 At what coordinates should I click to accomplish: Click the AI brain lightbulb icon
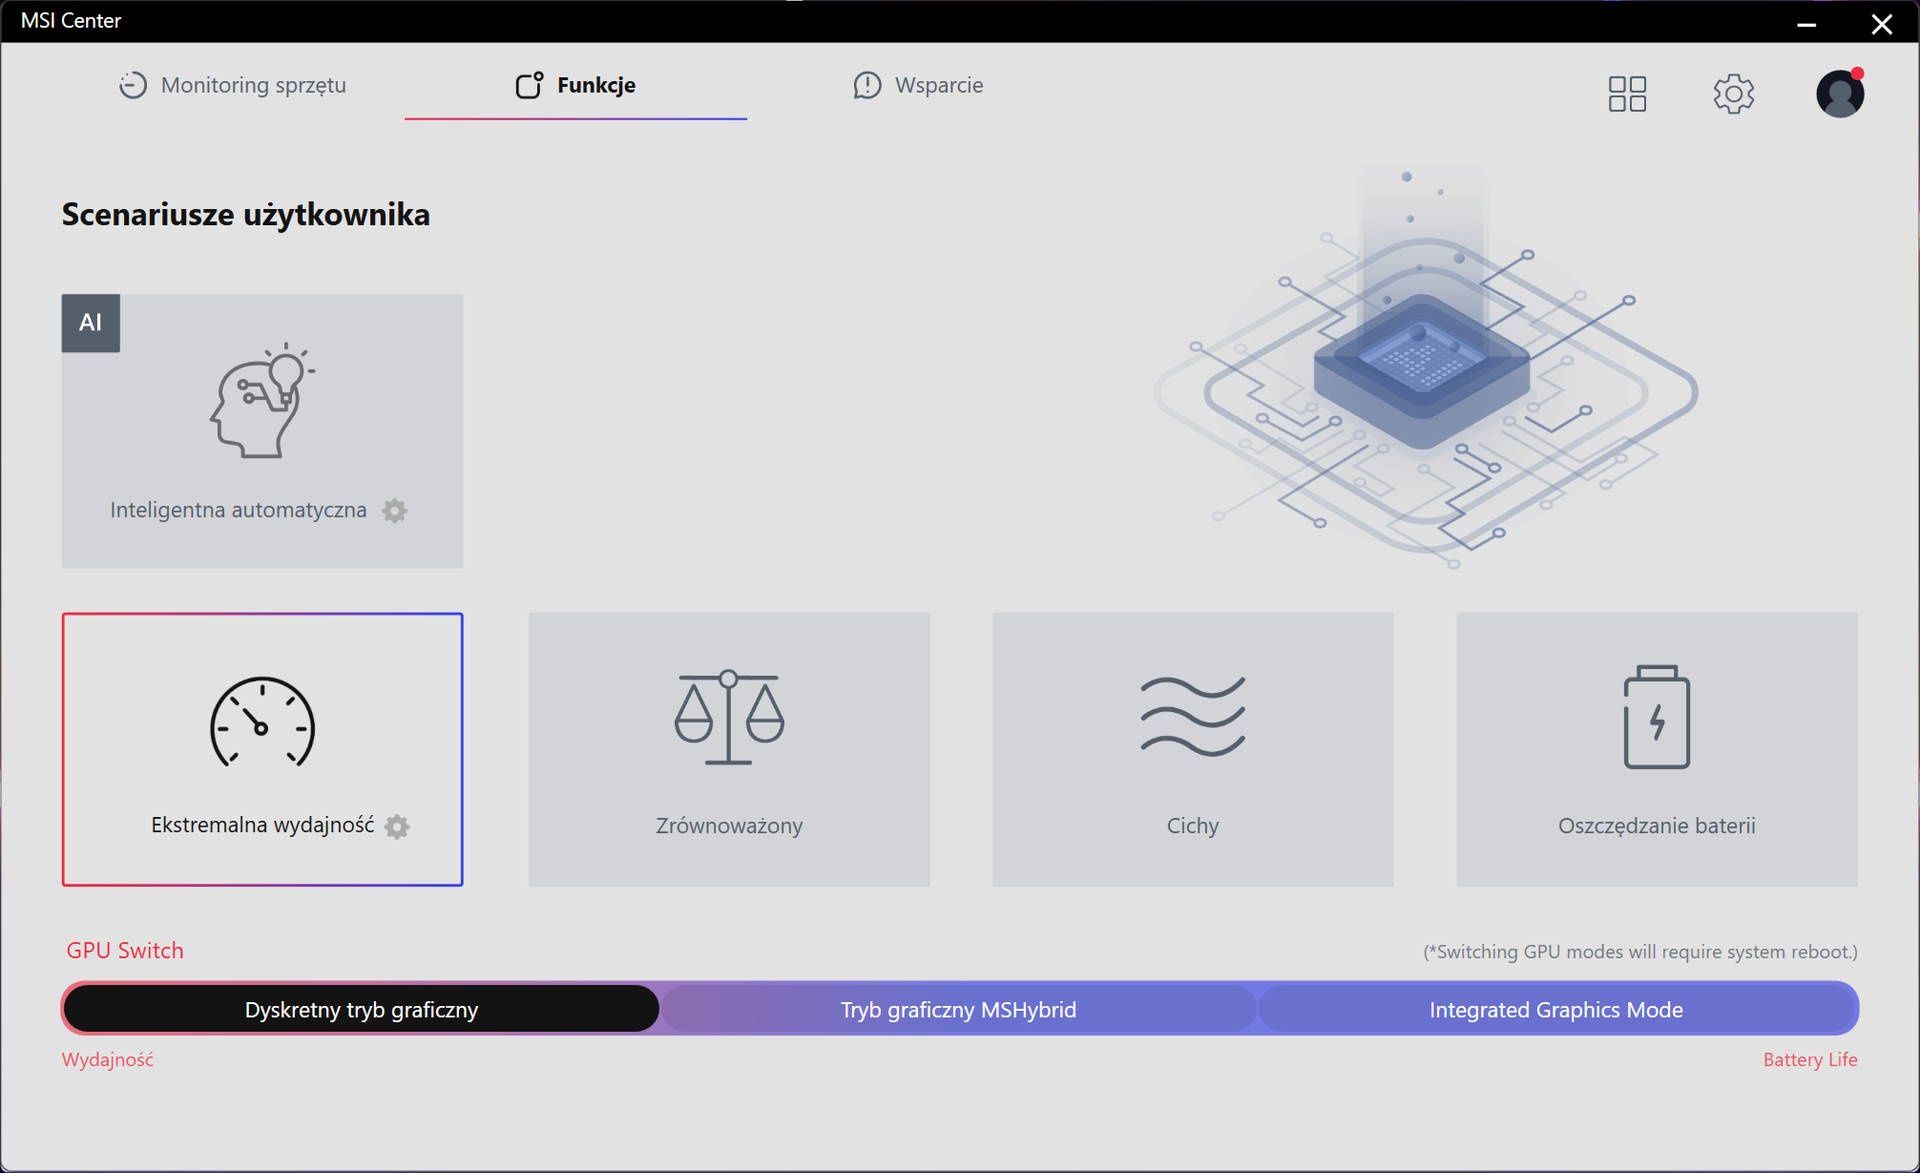262,400
